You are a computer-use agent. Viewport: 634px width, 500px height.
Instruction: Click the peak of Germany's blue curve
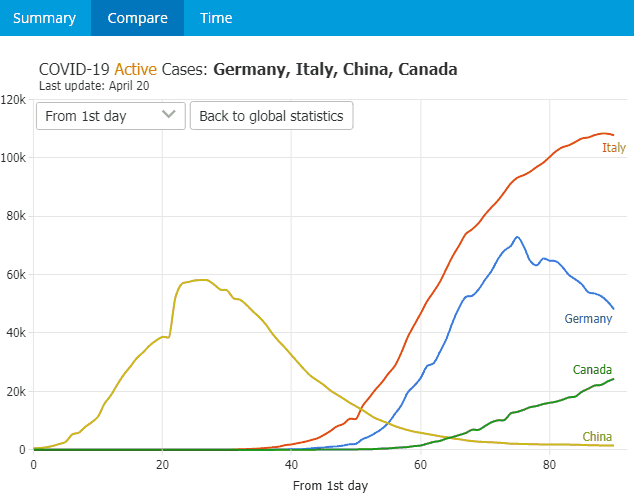(517, 237)
